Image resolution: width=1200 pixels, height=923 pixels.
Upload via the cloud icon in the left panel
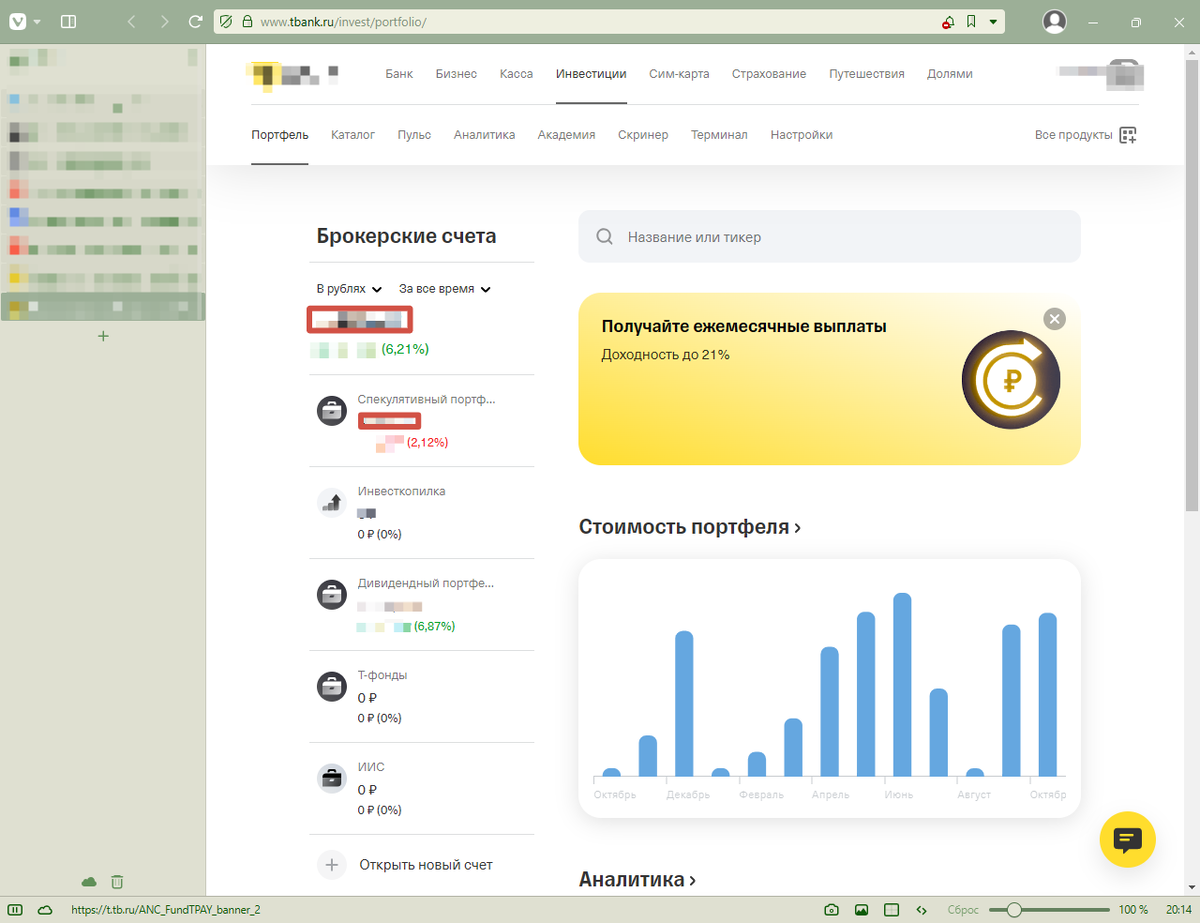88,882
